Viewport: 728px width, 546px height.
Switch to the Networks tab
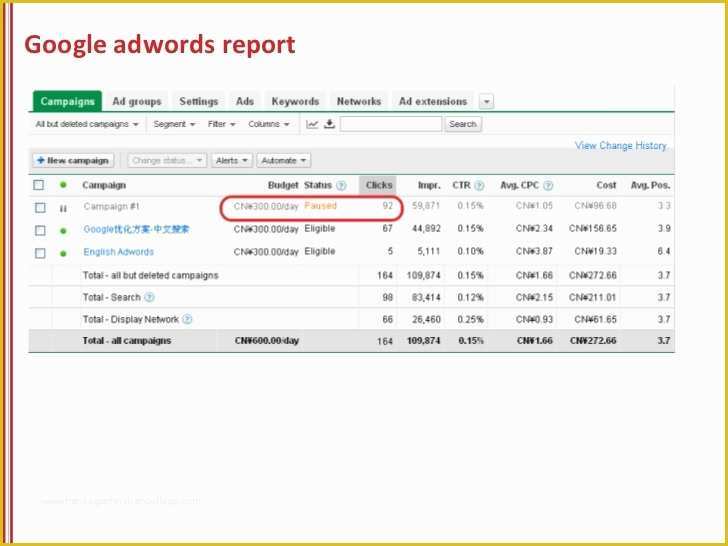tap(359, 101)
